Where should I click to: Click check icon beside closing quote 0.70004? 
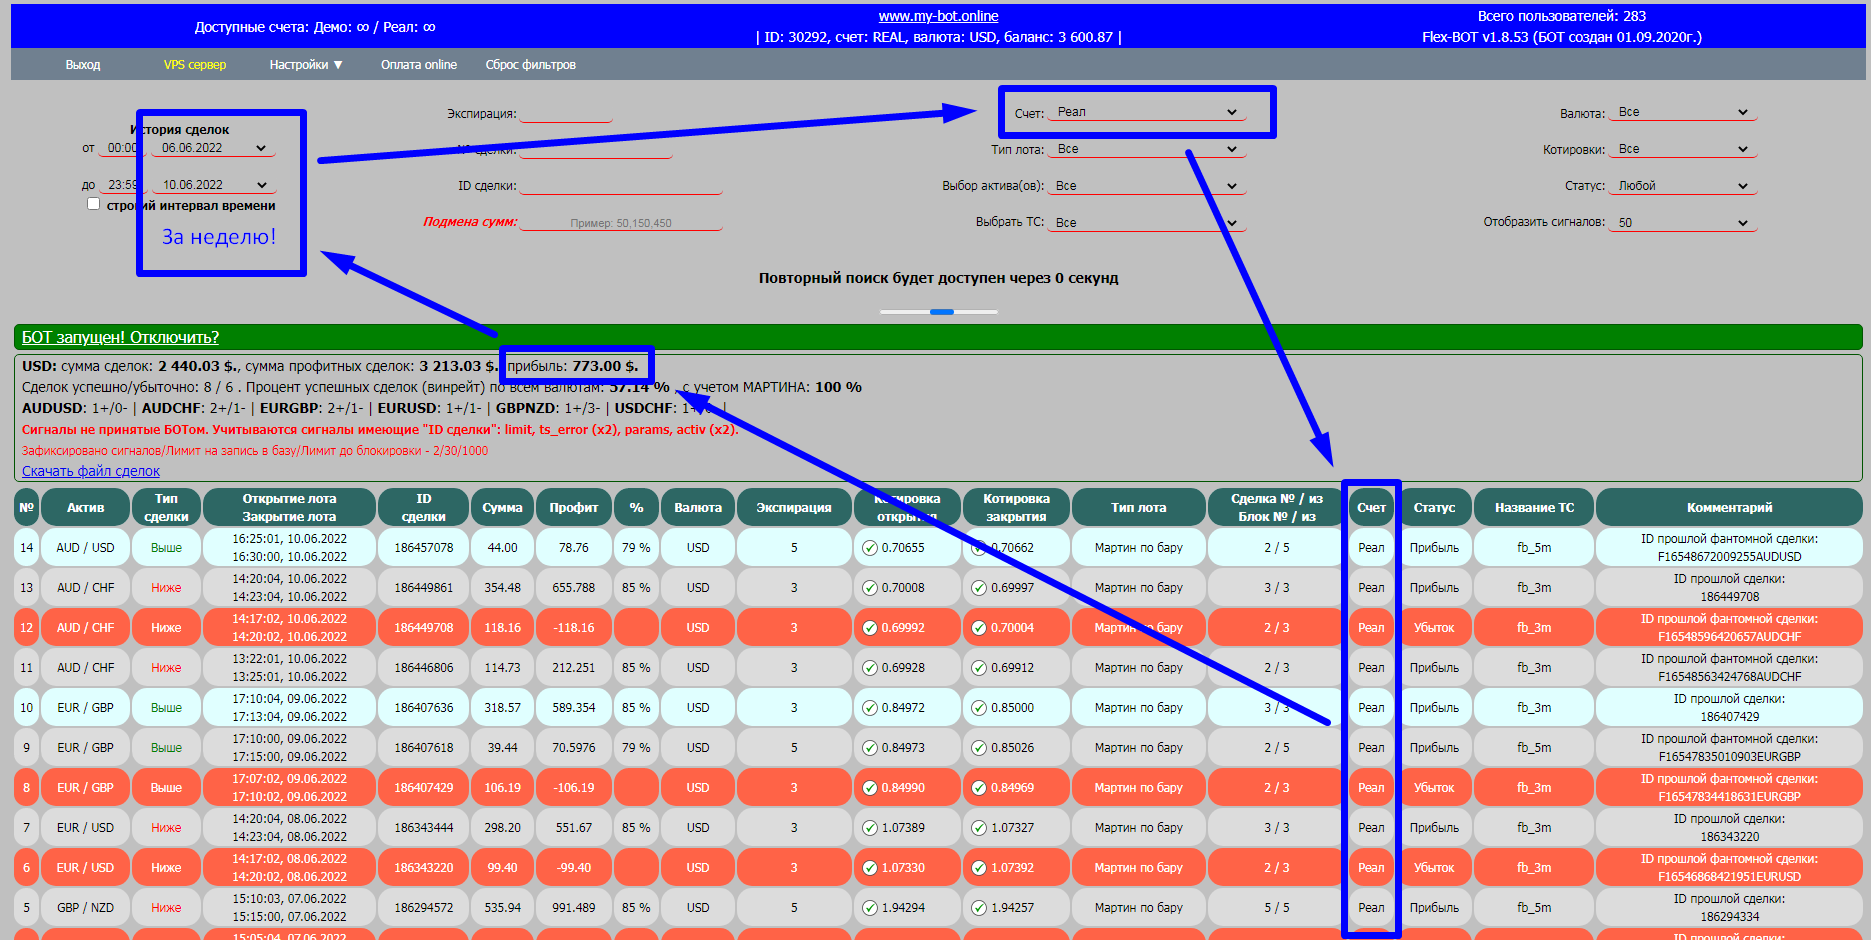tap(979, 628)
